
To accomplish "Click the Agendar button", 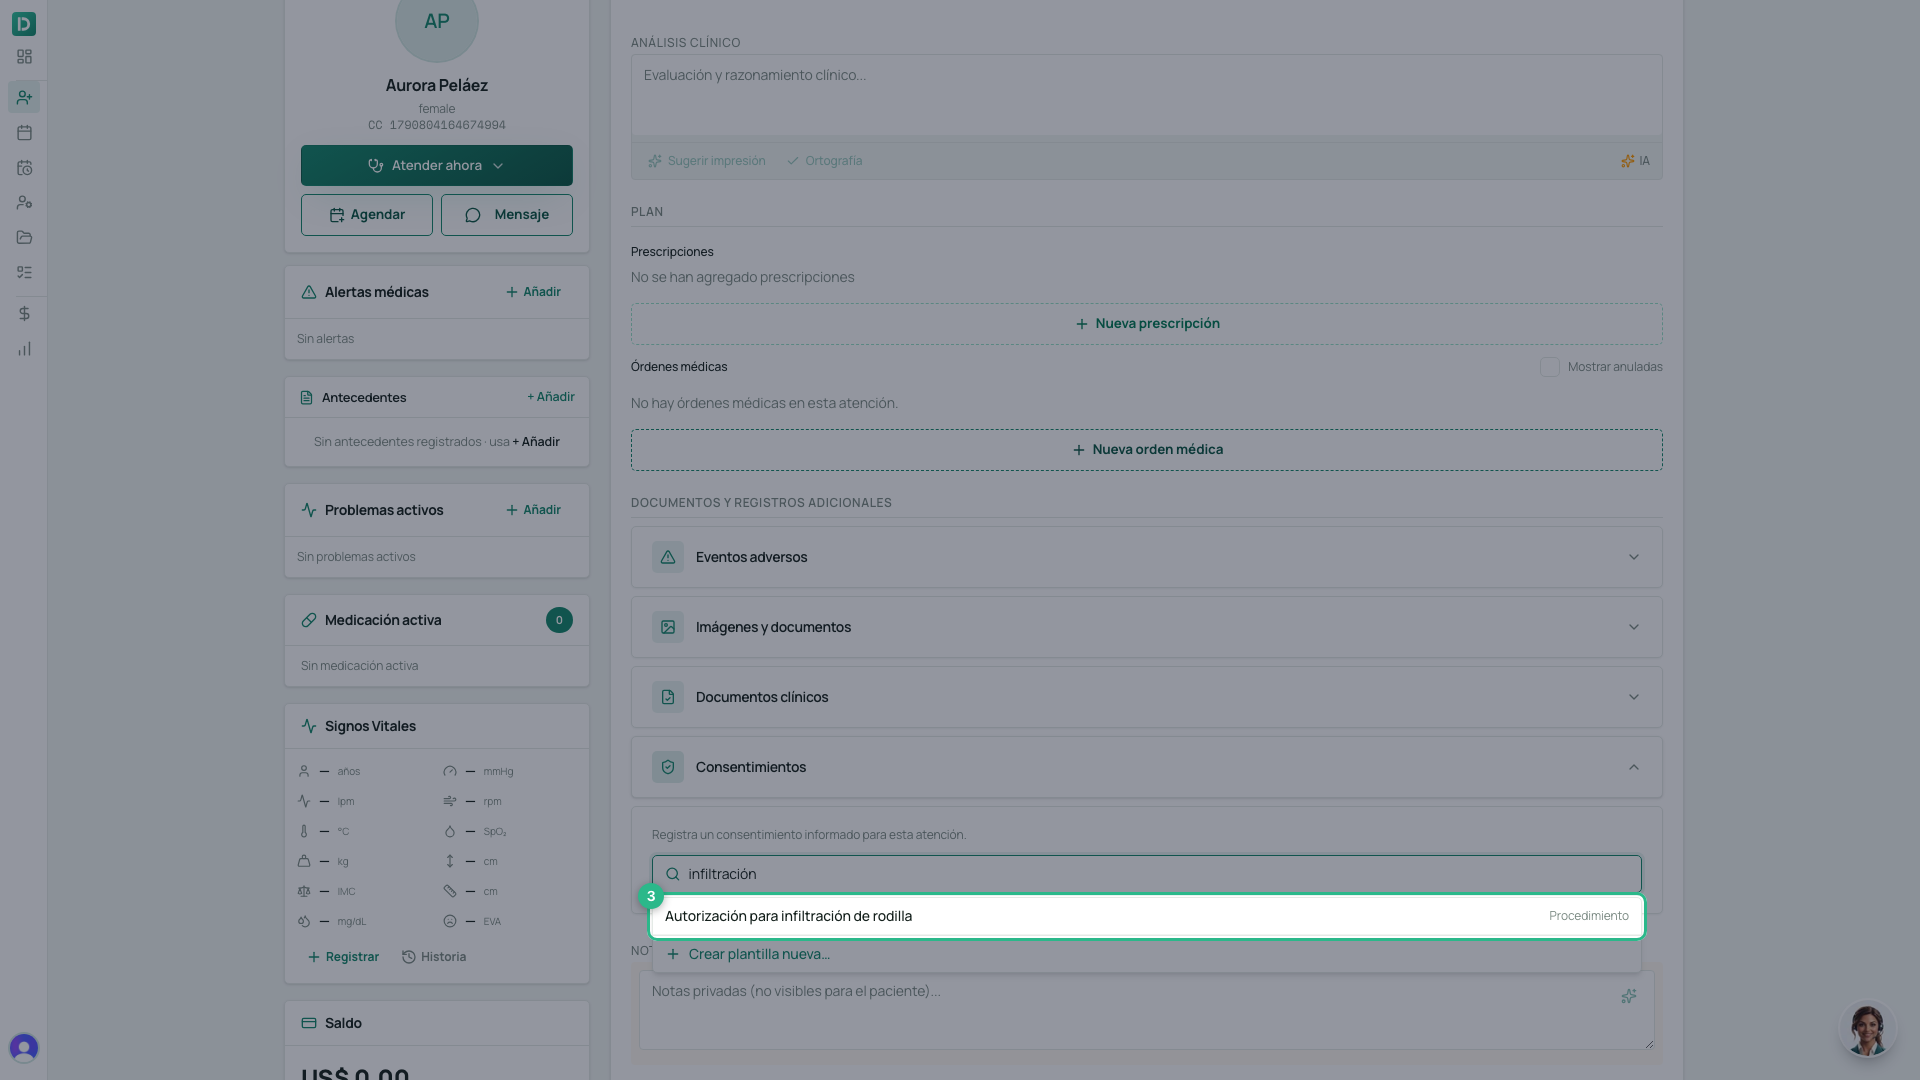I will click(367, 215).
